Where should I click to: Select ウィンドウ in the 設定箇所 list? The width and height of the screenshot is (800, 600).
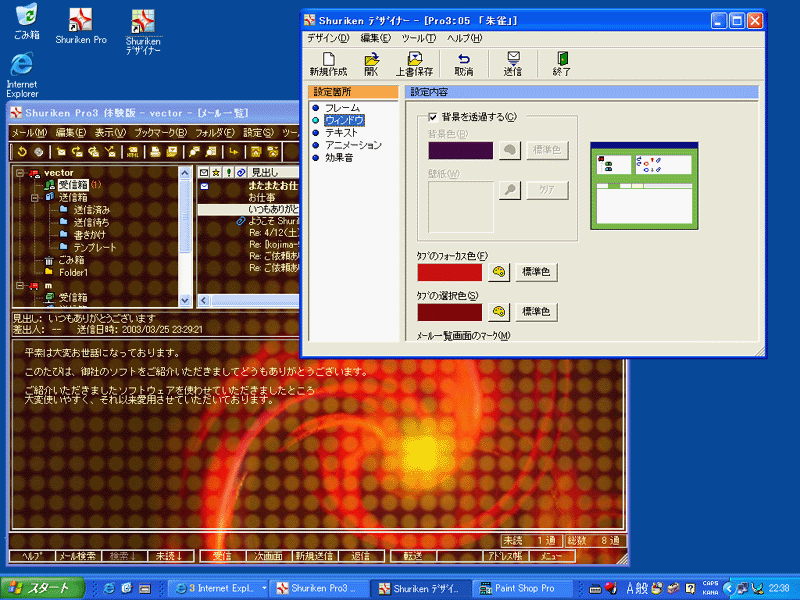pyautogui.click(x=344, y=120)
